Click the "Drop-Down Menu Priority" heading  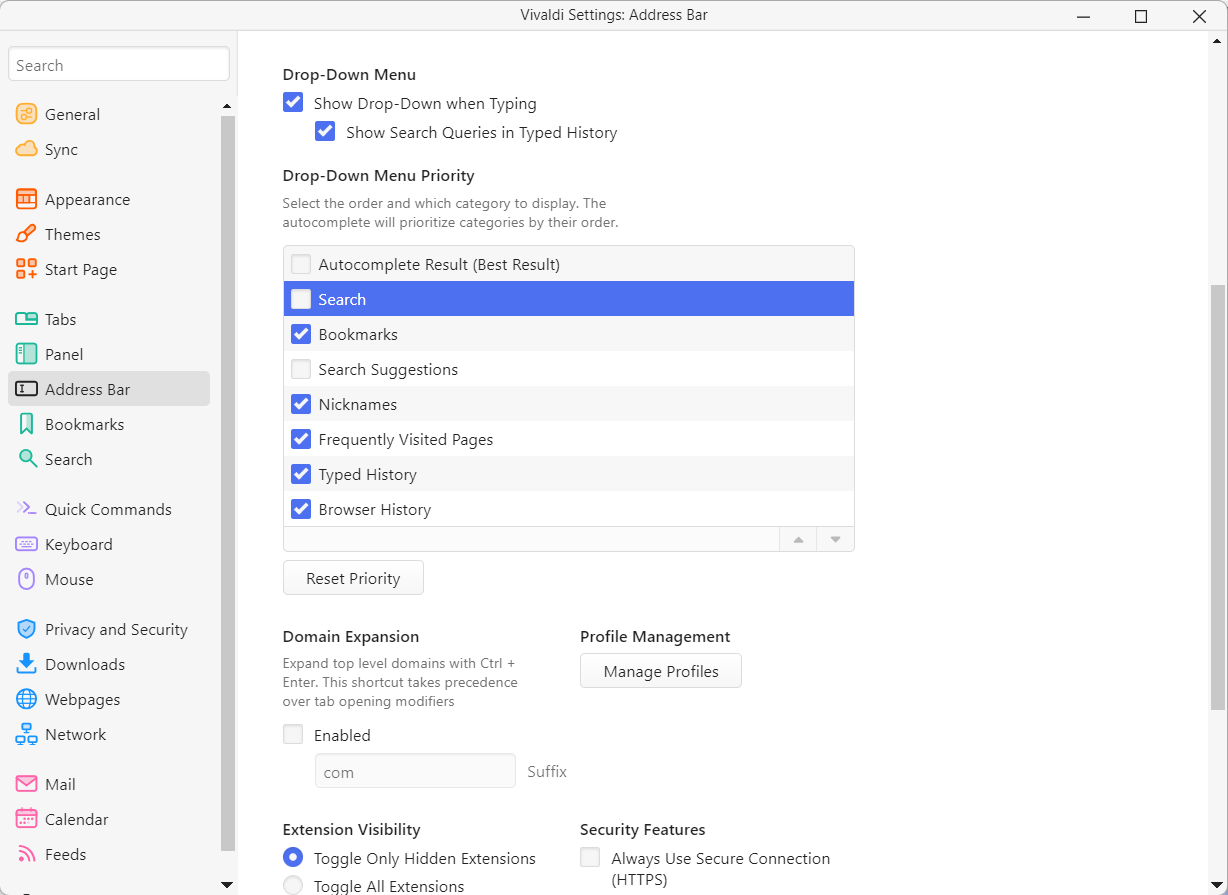point(378,176)
